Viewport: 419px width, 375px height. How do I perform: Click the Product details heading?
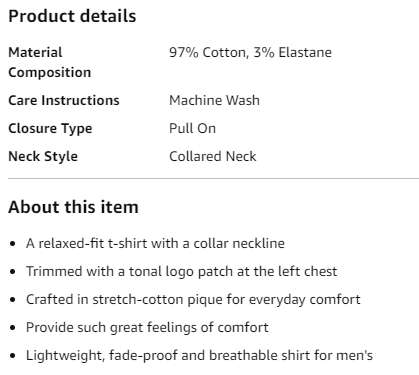(72, 16)
